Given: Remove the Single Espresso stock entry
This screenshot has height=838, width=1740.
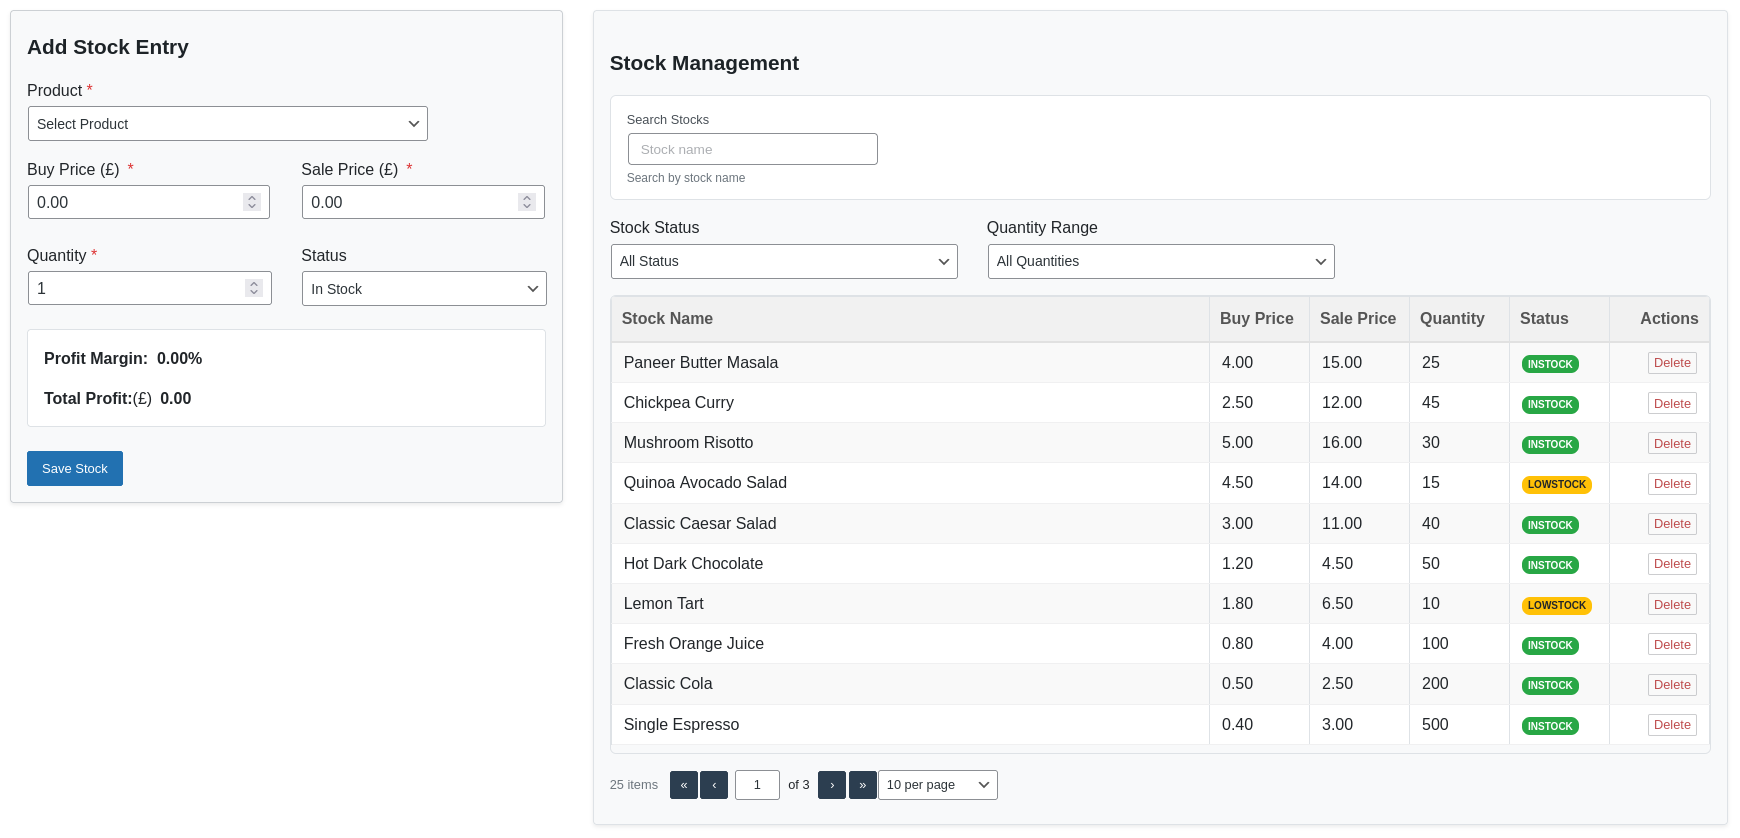Looking at the screenshot, I should 1671,725.
